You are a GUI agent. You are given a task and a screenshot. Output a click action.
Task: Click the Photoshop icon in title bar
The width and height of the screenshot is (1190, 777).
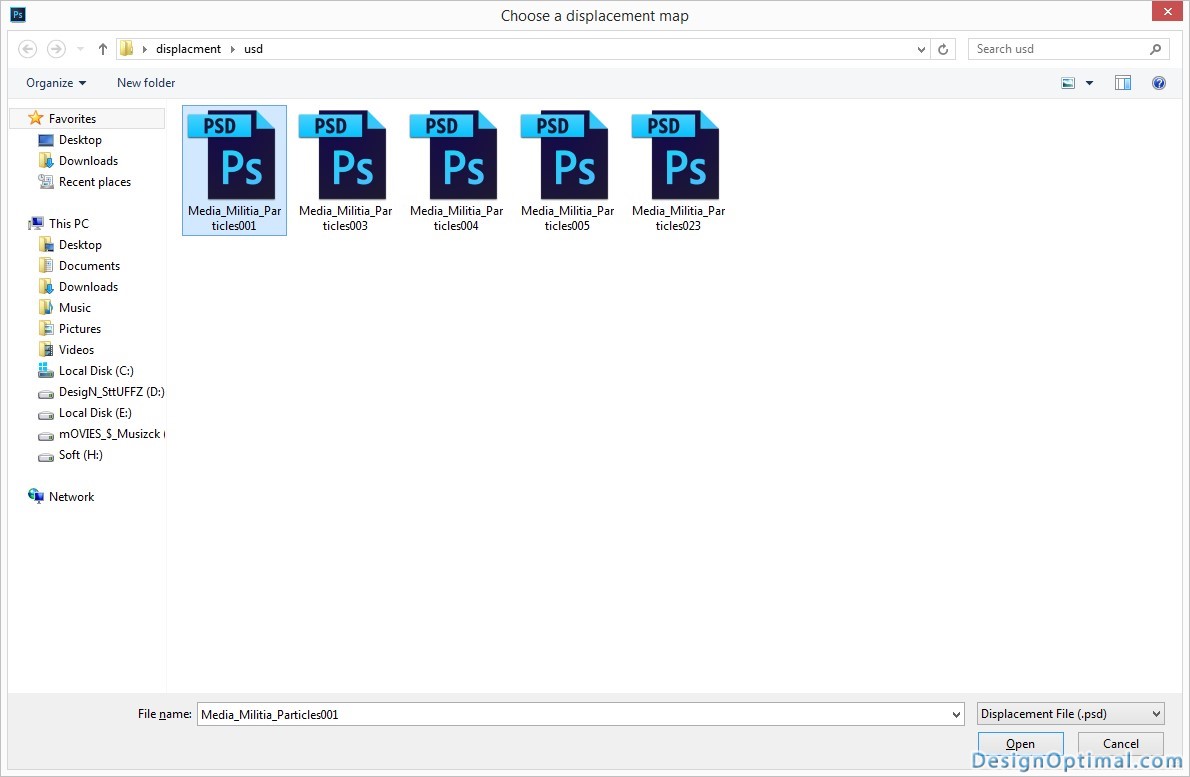18,14
